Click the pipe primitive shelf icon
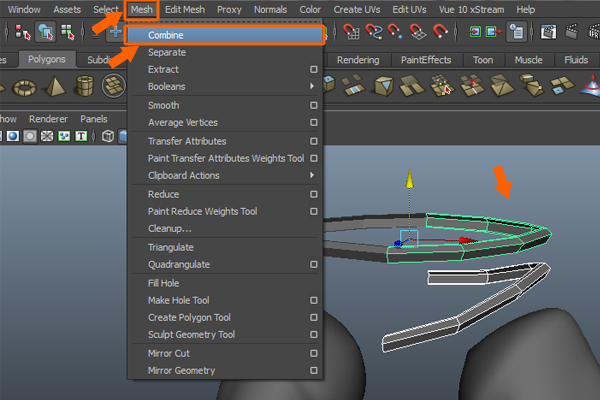This screenshot has width=600, height=400. [x=88, y=87]
